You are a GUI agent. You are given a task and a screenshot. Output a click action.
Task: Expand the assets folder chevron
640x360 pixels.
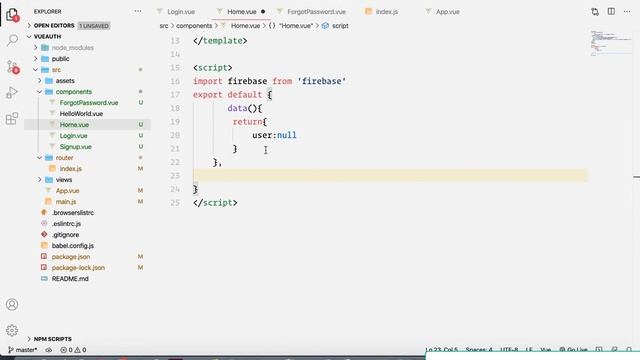[x=40, y=81]
